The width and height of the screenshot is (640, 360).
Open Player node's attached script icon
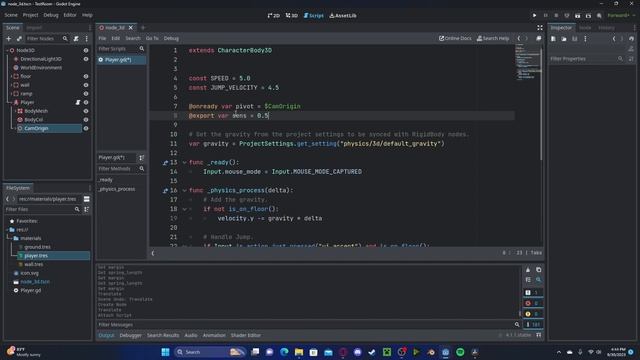click(x=78, y=102)
